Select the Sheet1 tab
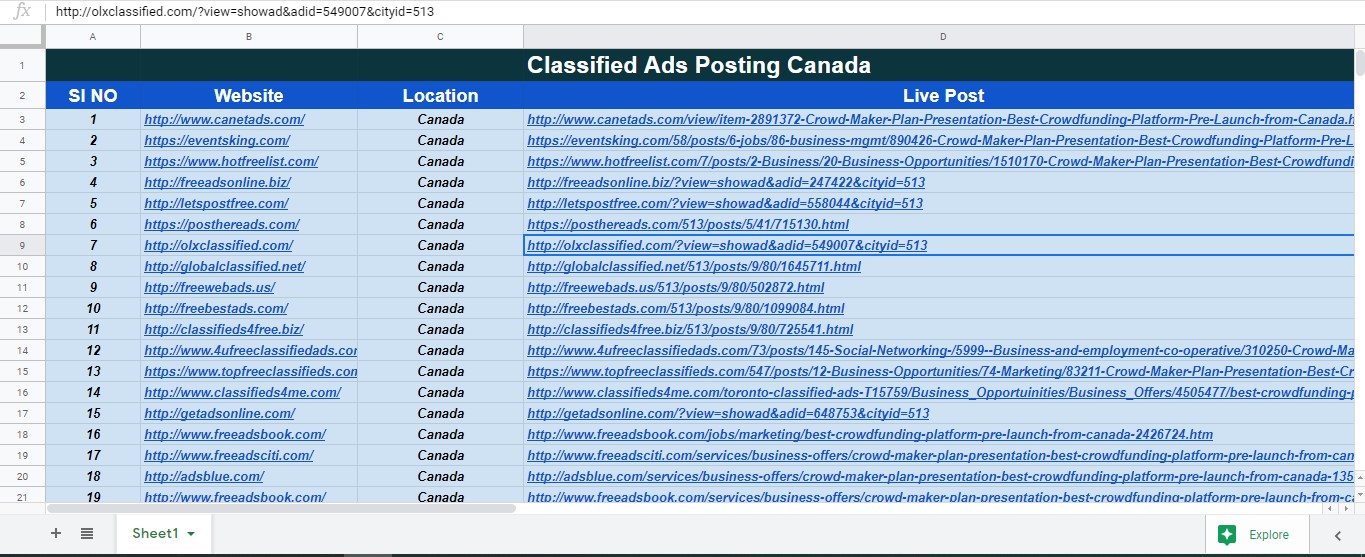The width and height of the screenshot is (1365, 557). (x=154, y=534)
